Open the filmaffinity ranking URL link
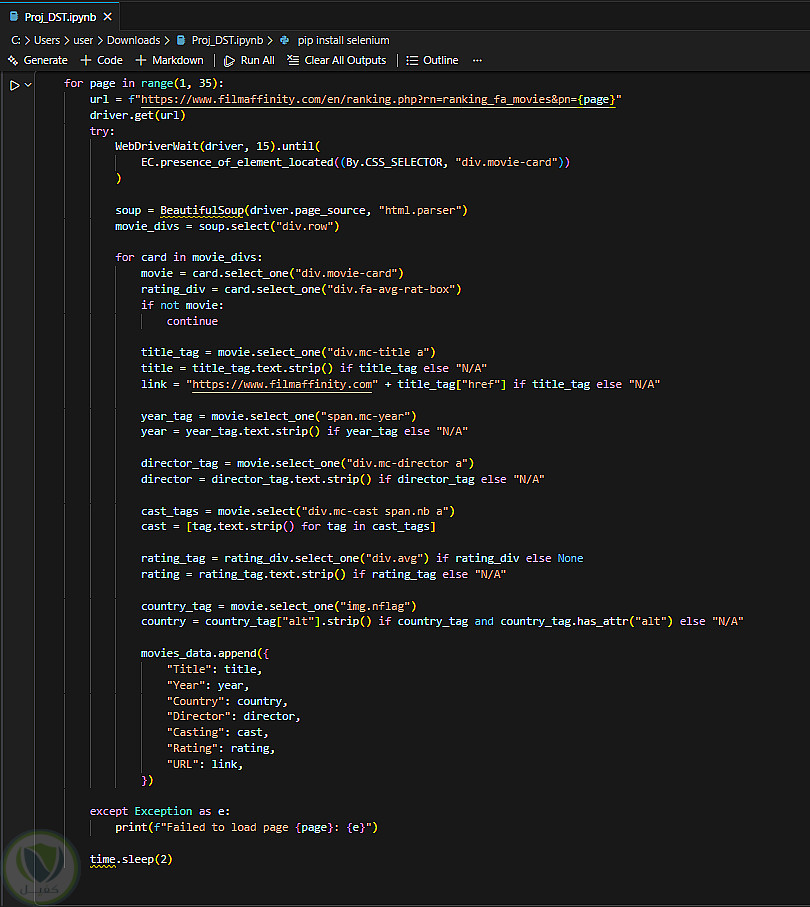 coord(378,99)
